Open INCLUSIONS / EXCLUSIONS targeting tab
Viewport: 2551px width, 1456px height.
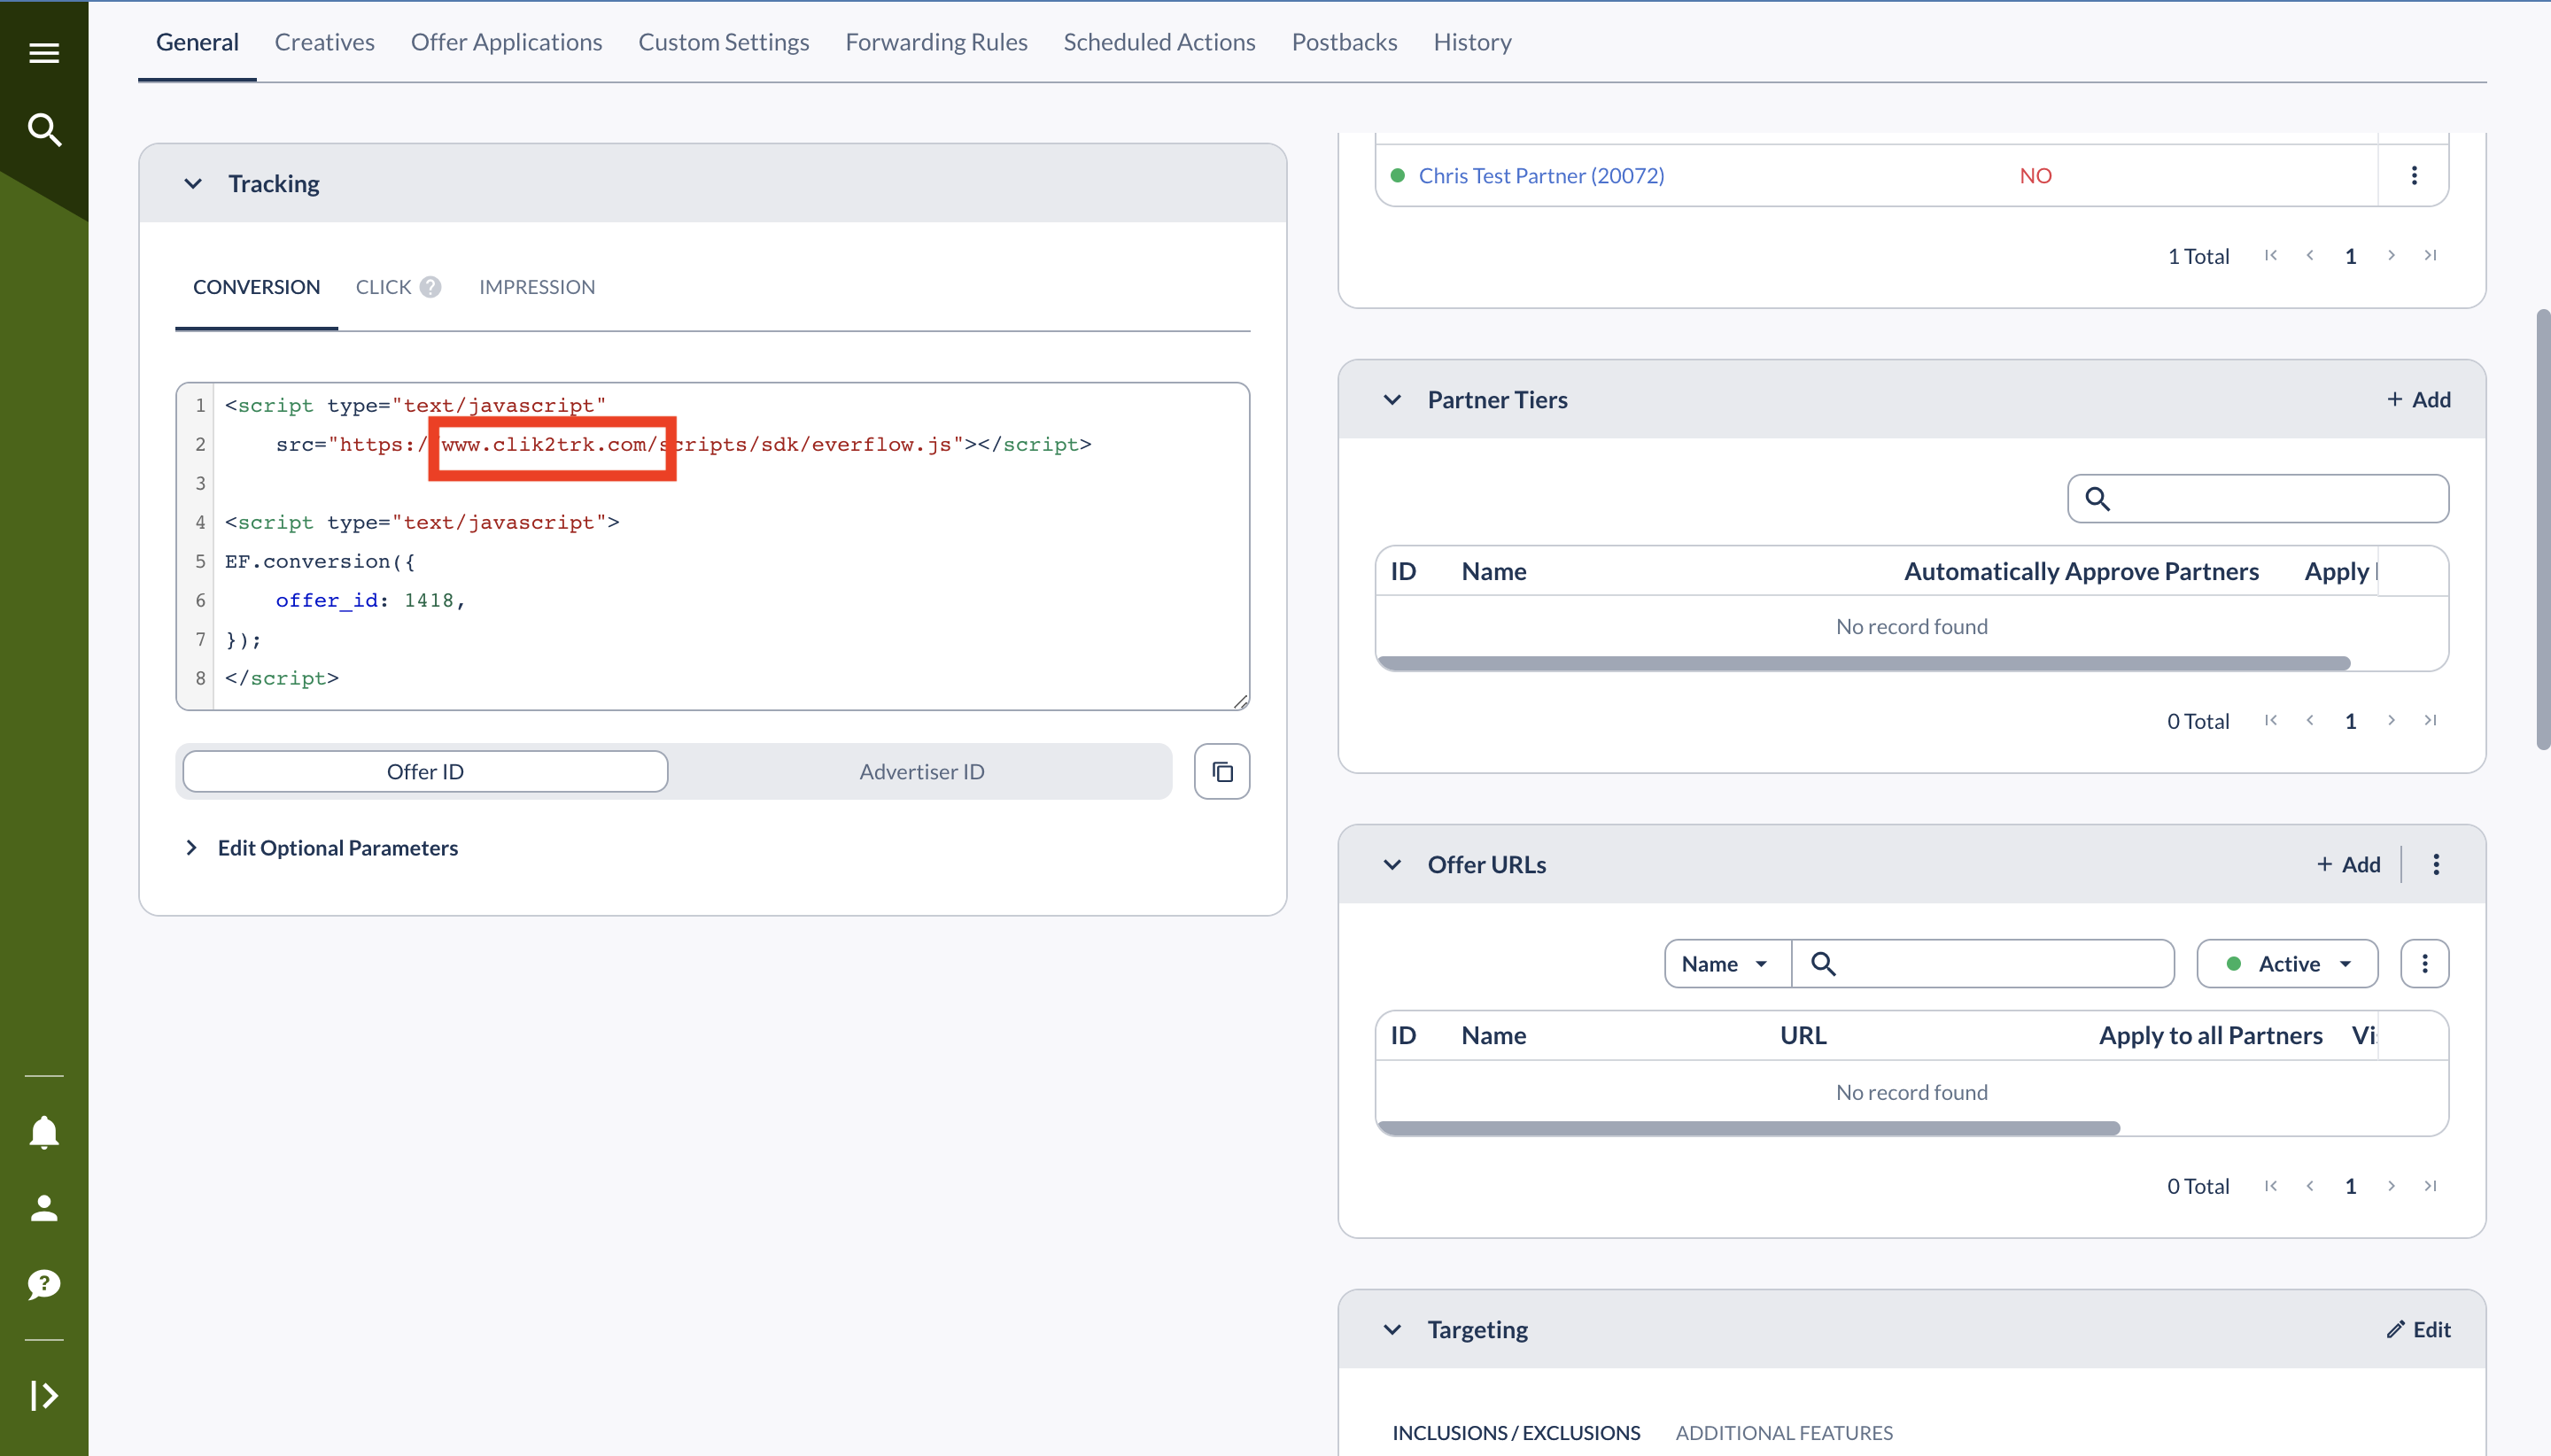1516,1432
